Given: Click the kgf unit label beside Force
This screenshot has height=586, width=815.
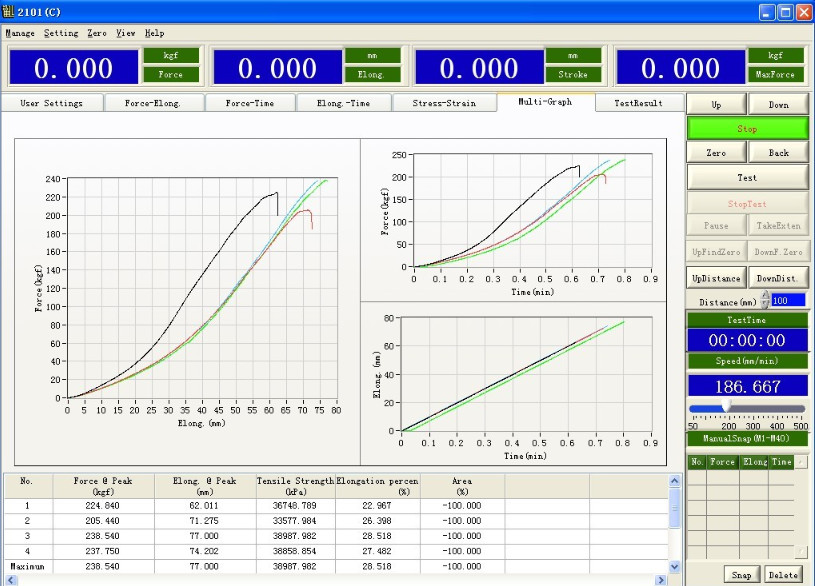Looking at the screenshot, I should tap(171, 55).
